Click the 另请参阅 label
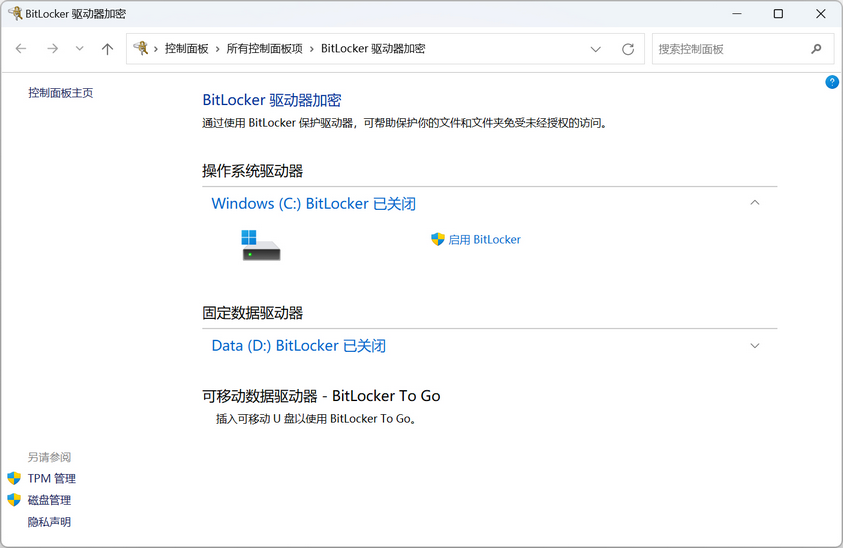 click(x=49, y=457)
